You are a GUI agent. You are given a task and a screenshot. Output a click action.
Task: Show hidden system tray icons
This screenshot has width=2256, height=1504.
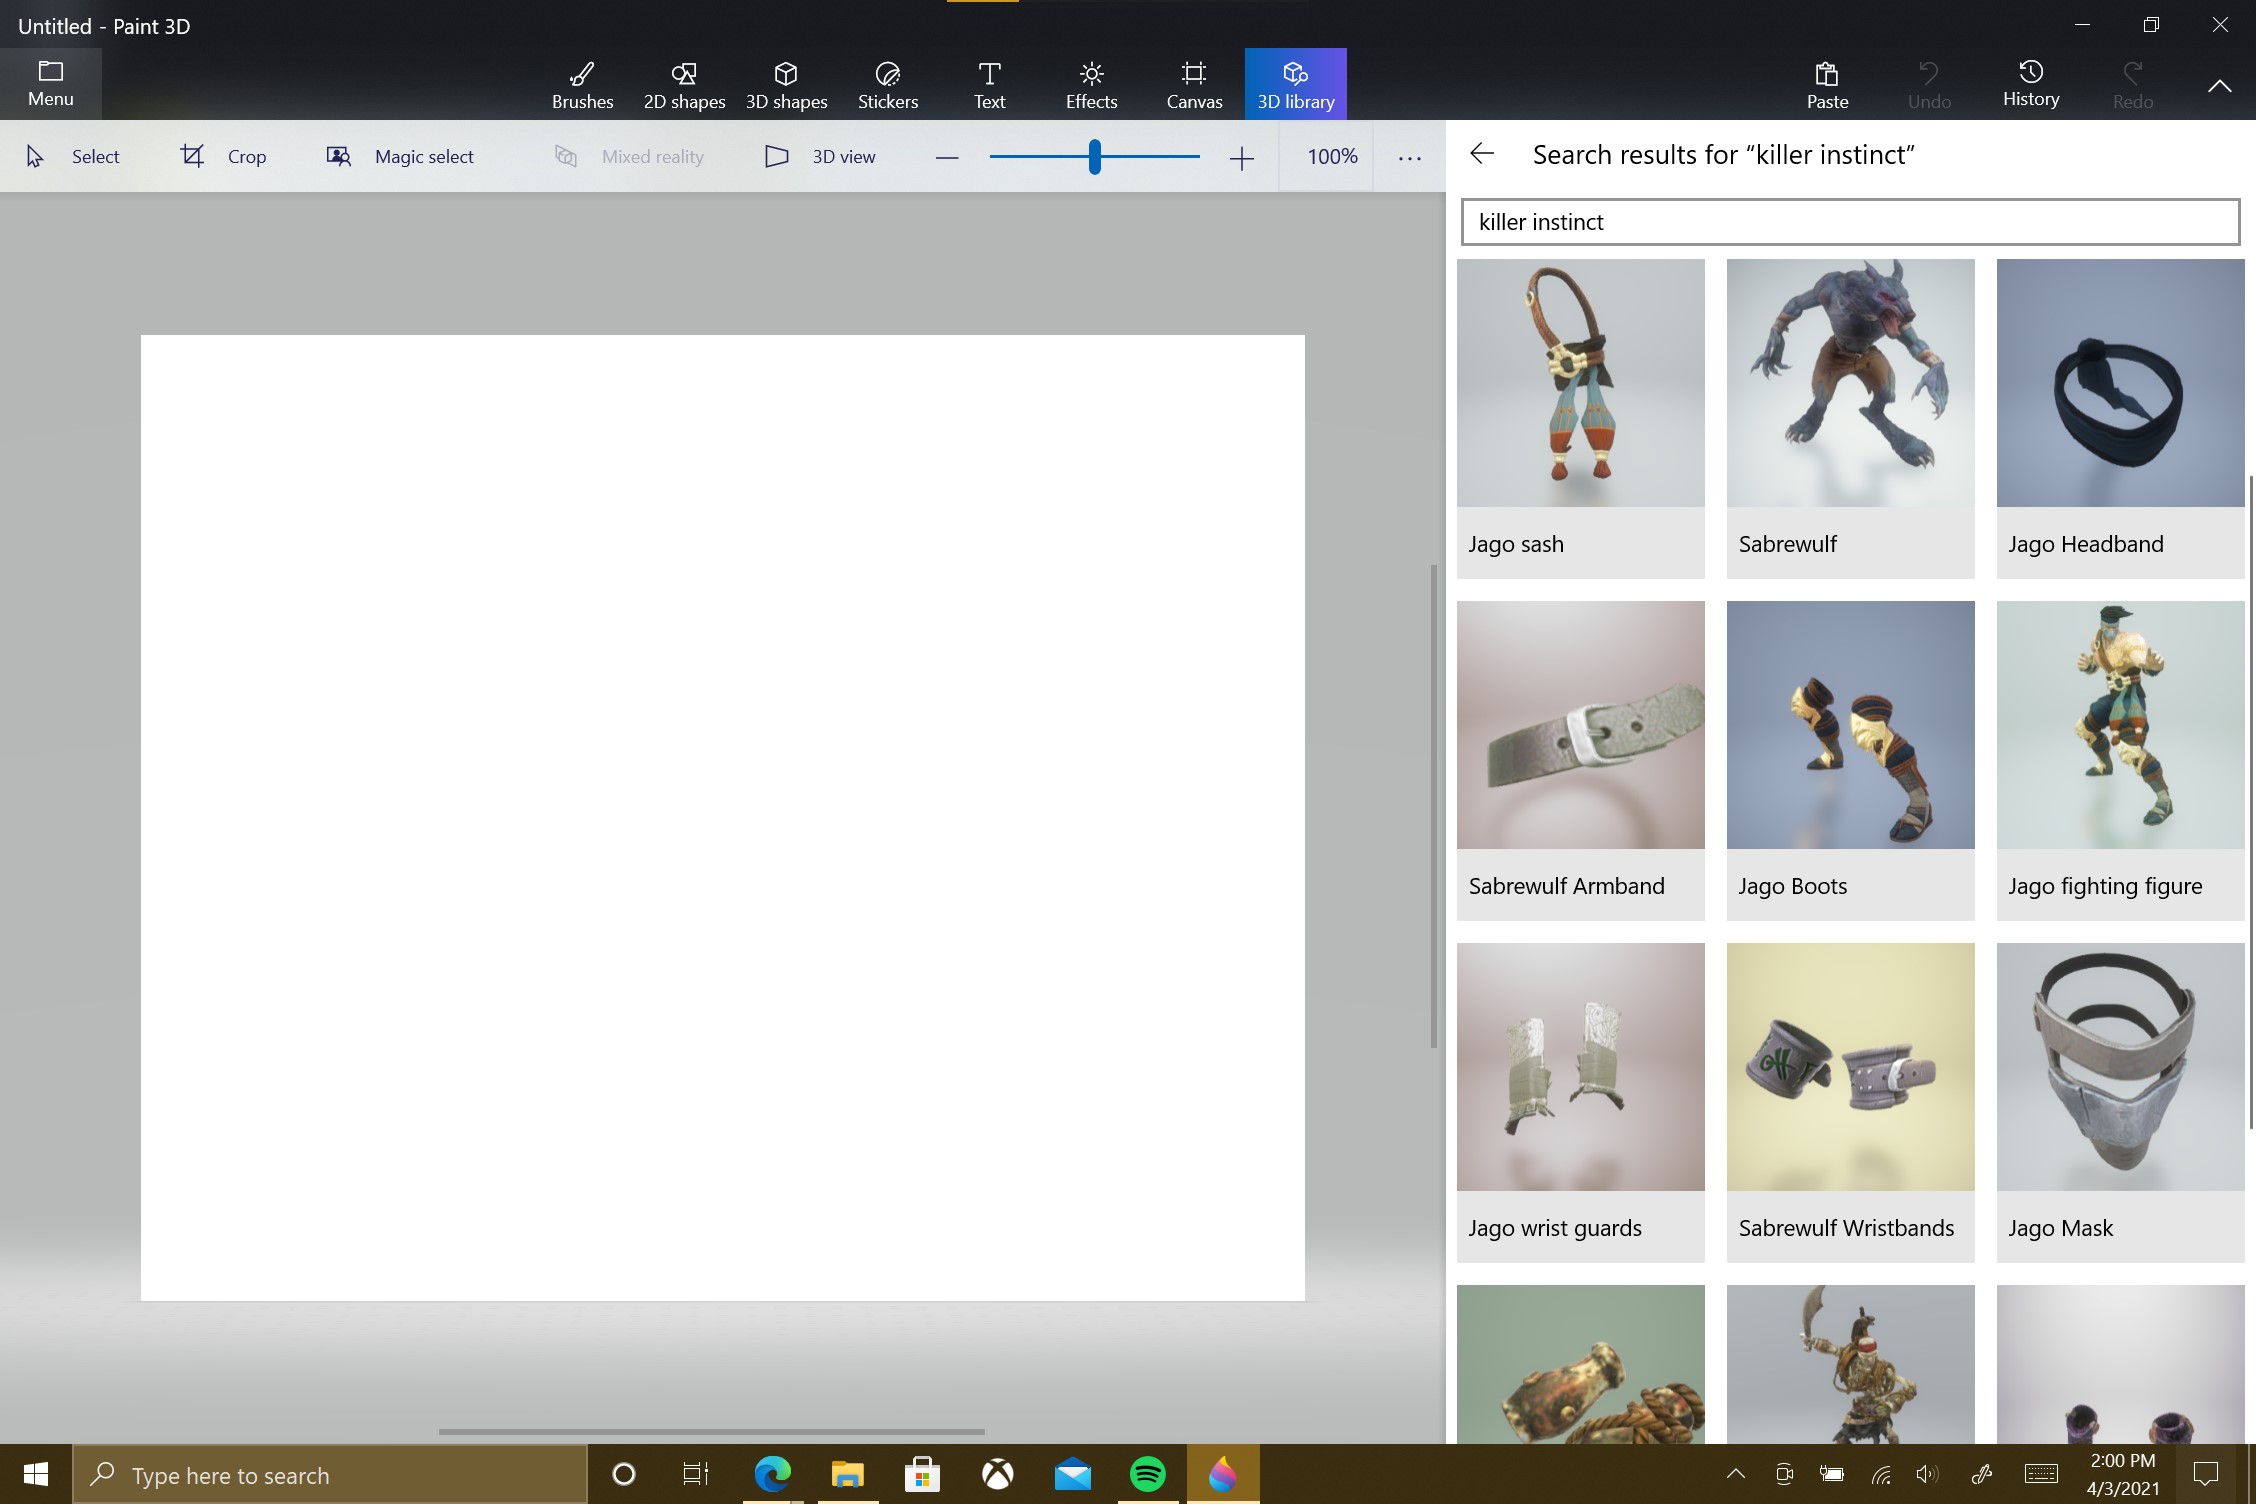coord(1736,1473)
